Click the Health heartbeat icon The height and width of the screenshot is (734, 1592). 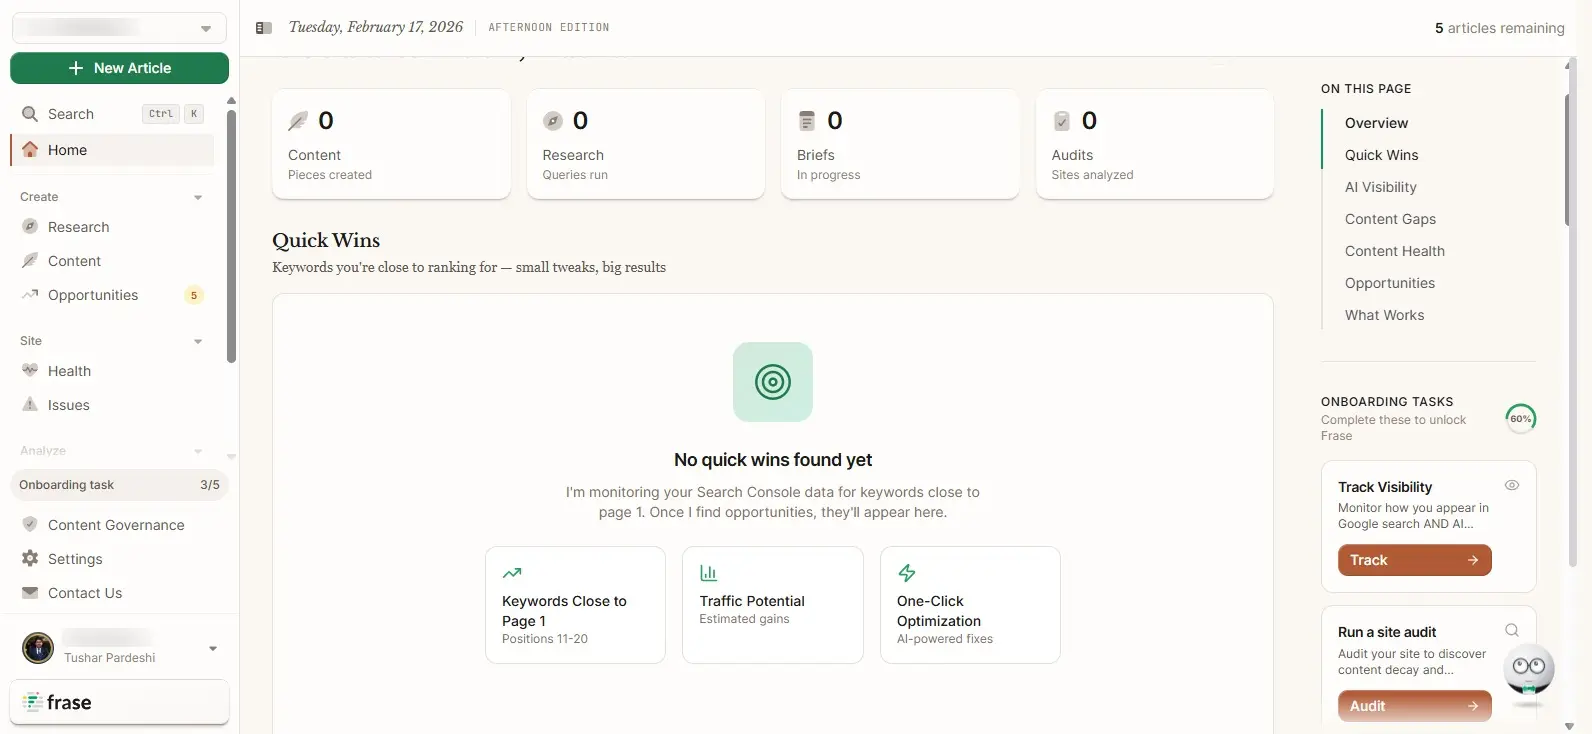pos(30,371)
